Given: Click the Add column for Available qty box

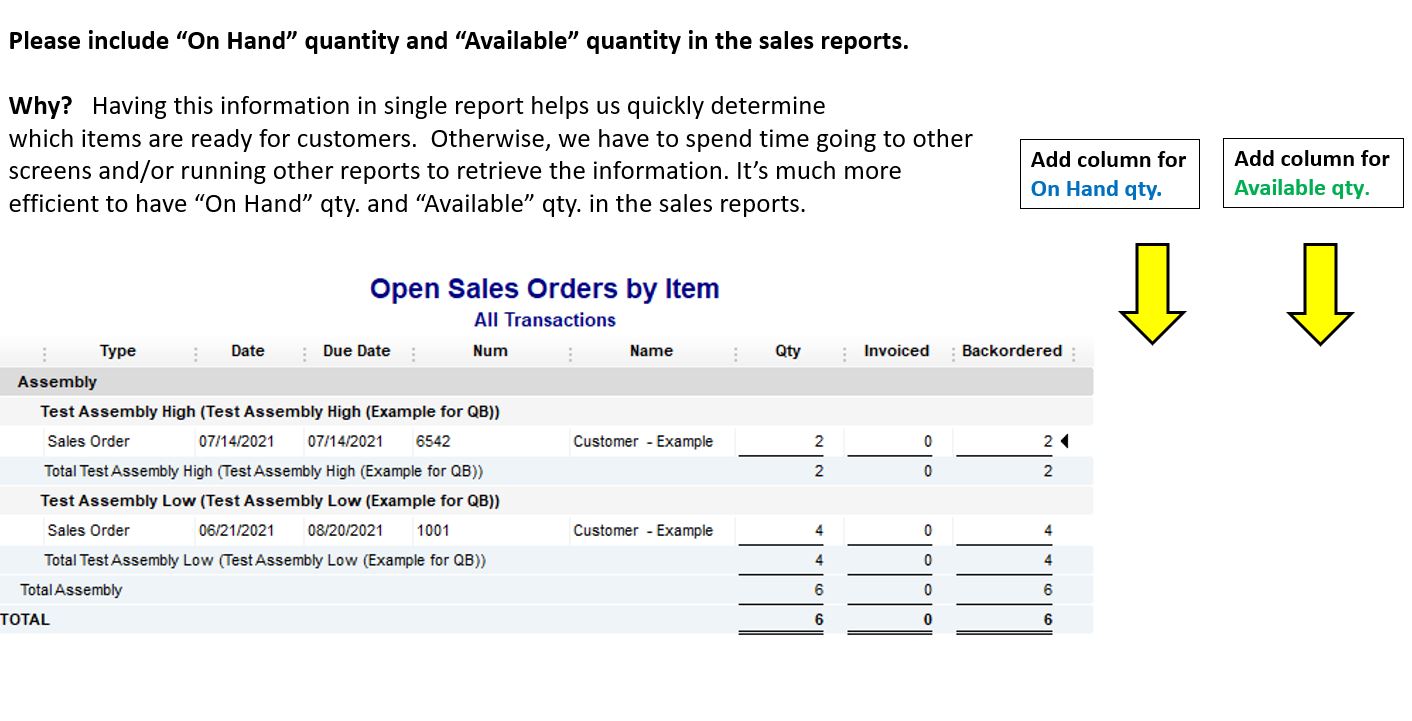Looking at the screenshot, I should 1312,172.
